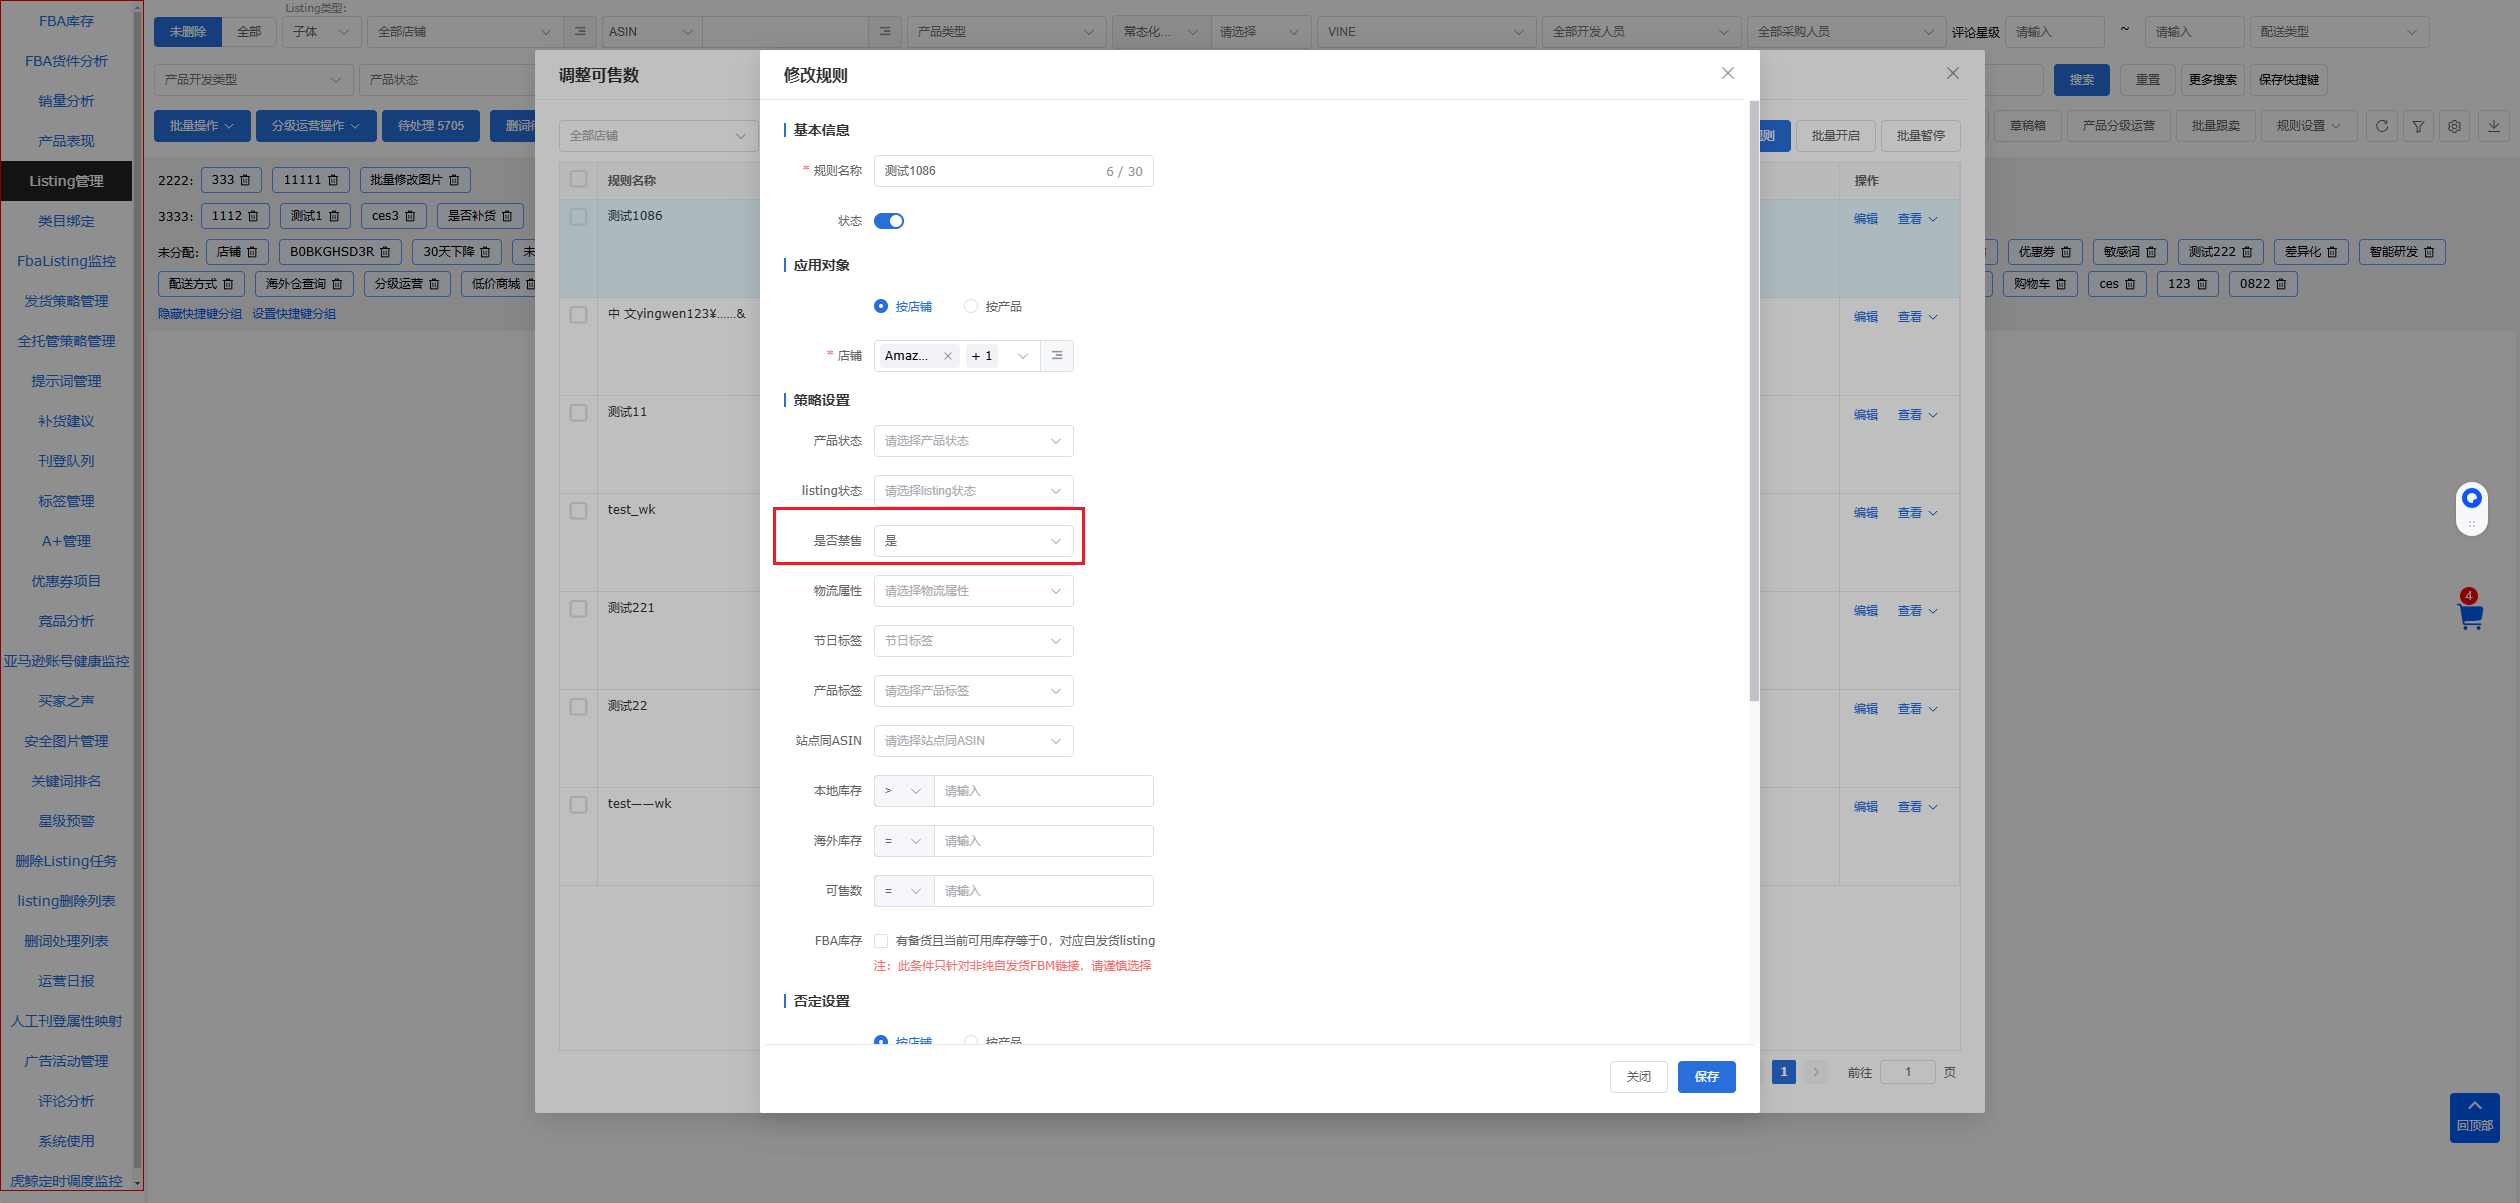Delete the 333 shortcut tag via trash icon
2520x1203 pixels.
(x=245, y=180)
